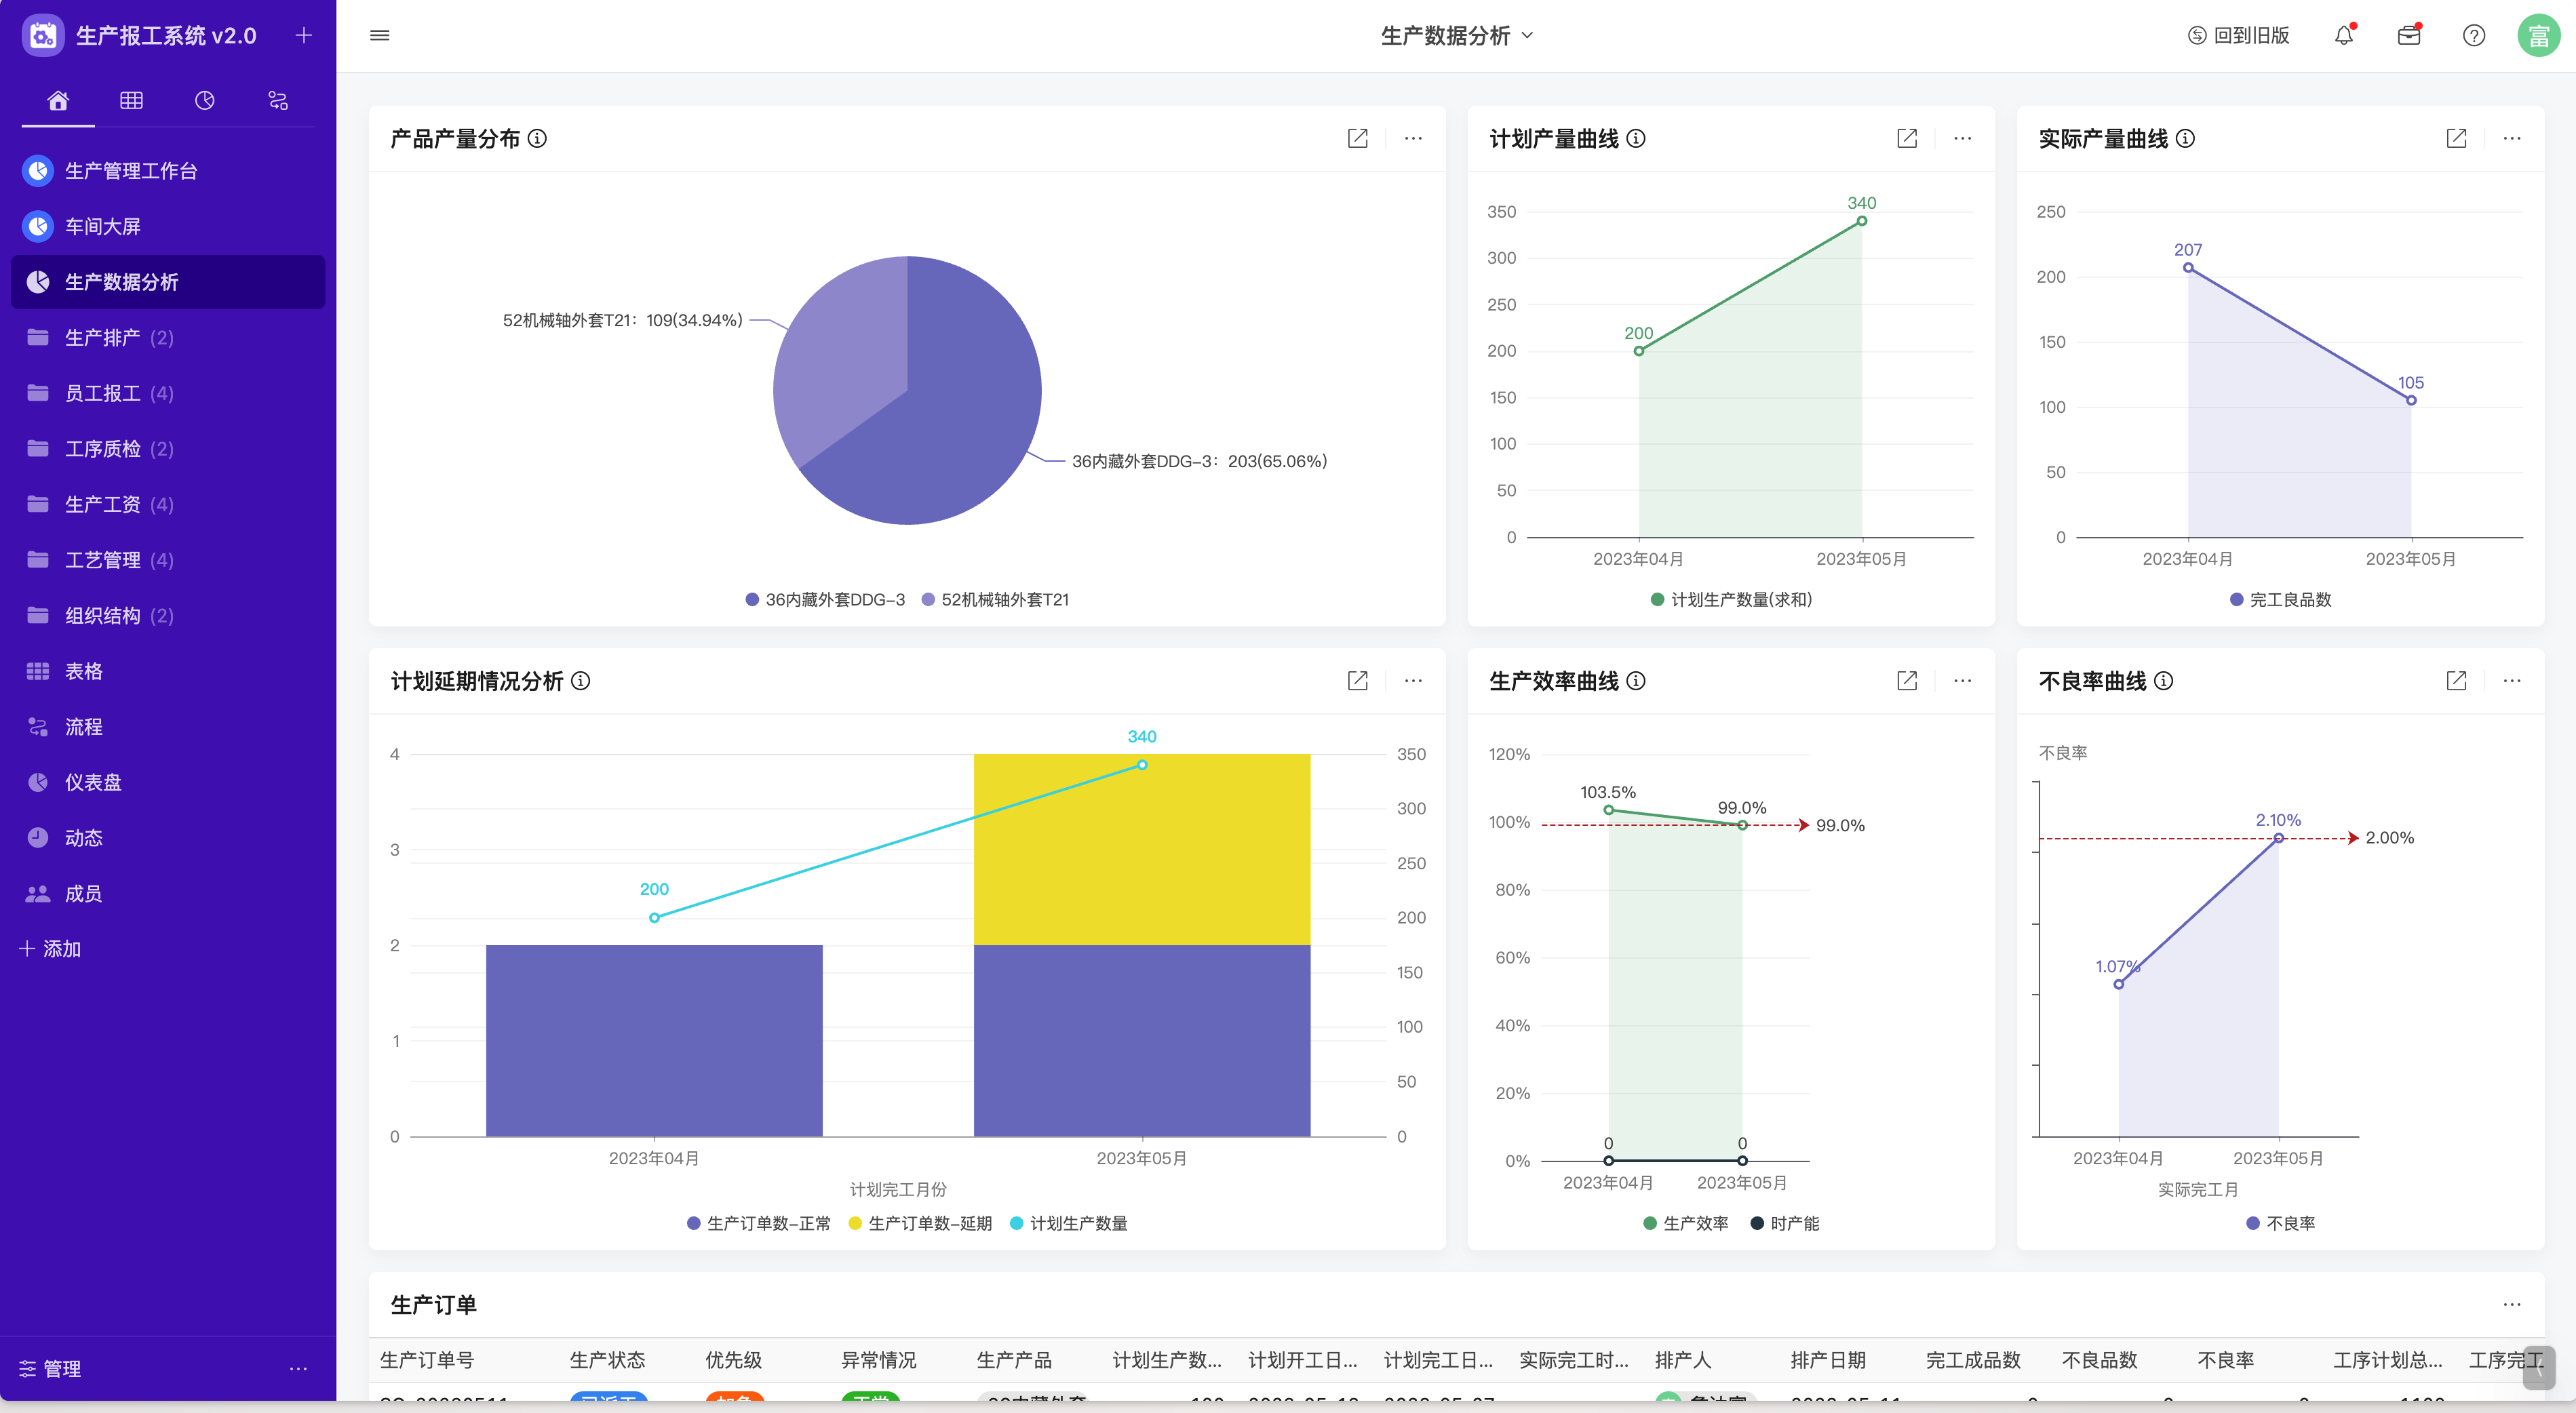Toggle 生产订单数-正常 legend series
2576x1413 pixels.
[x=759, y=1224]
